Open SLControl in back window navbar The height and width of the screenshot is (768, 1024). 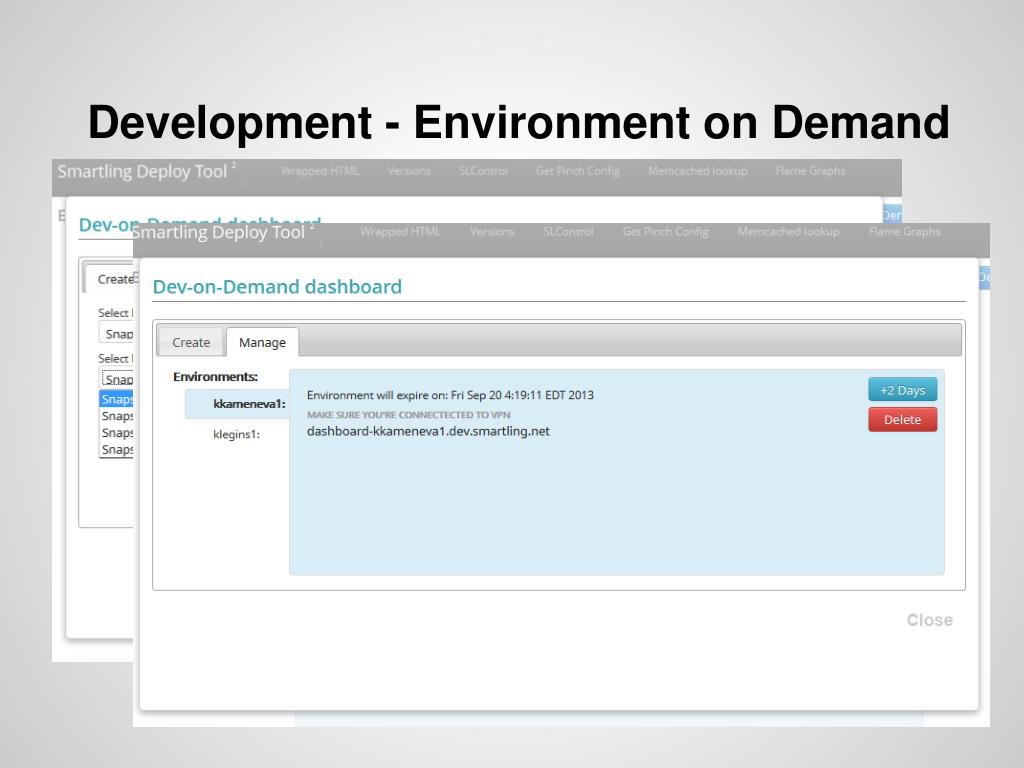click(483, 171)
